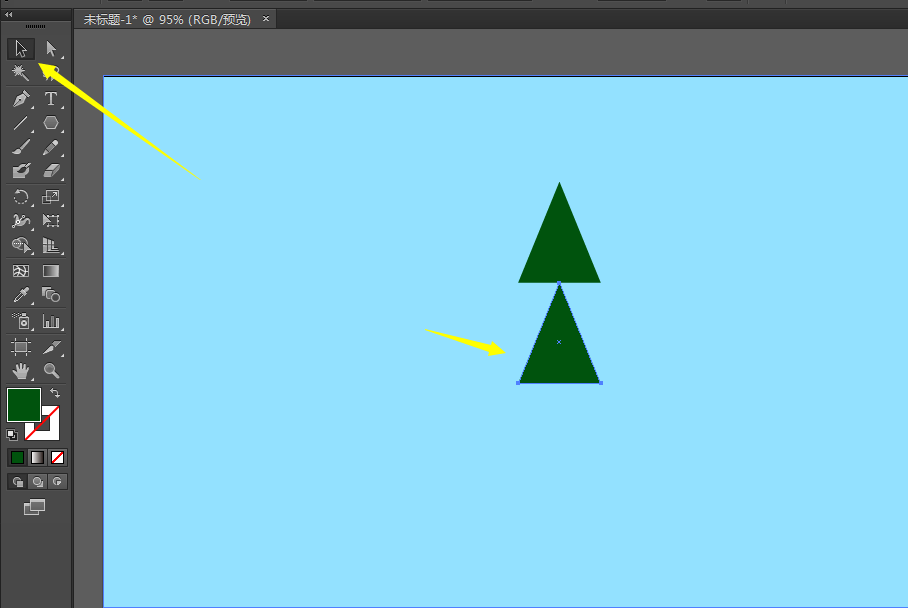Viewport: 908px width, 608px height.
Task: Click bottom-right anchor point of selected triangle
Action: 601,383
